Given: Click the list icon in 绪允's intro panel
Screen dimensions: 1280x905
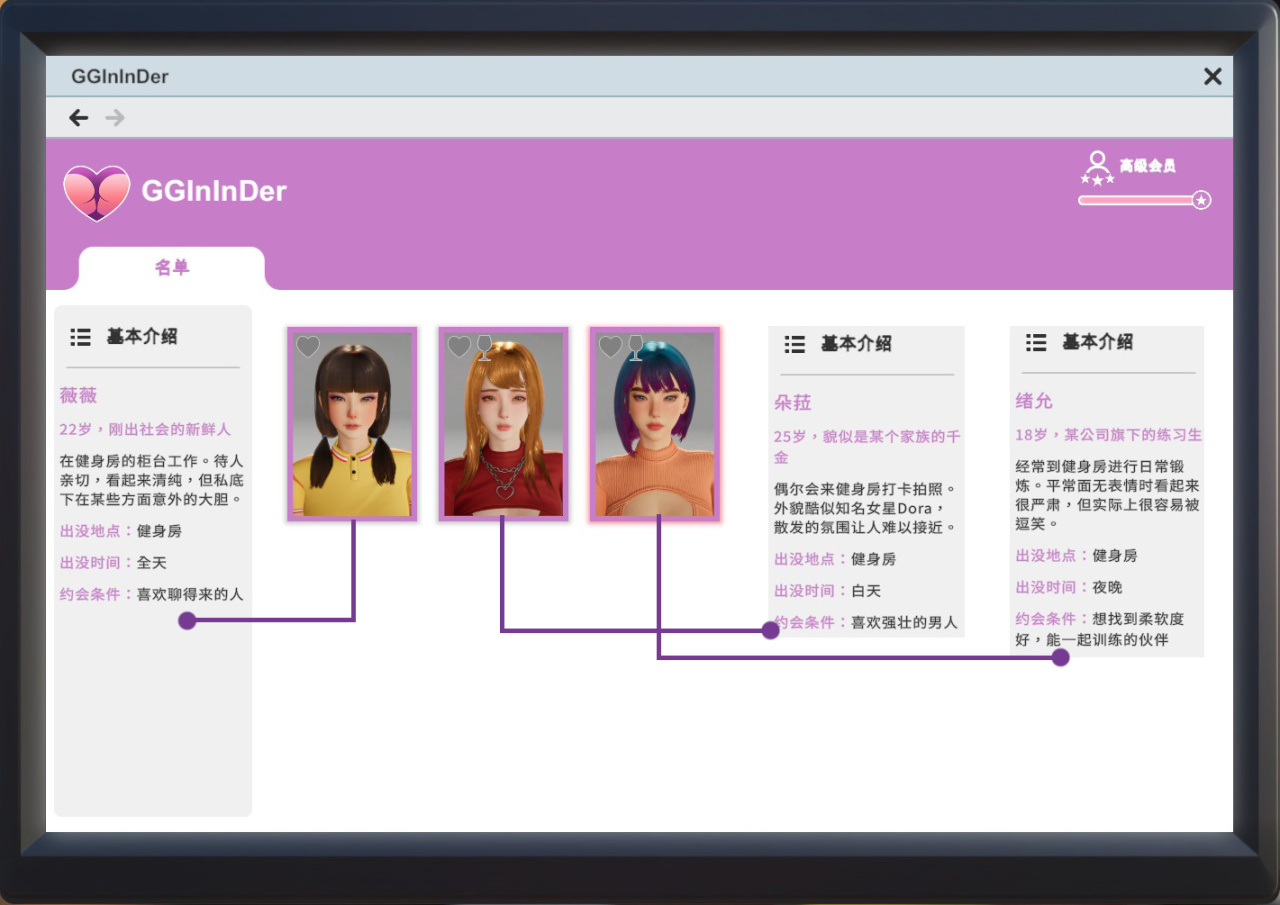Looking at the screenshot, I should pyautogui.click(x=1036, y=342).
